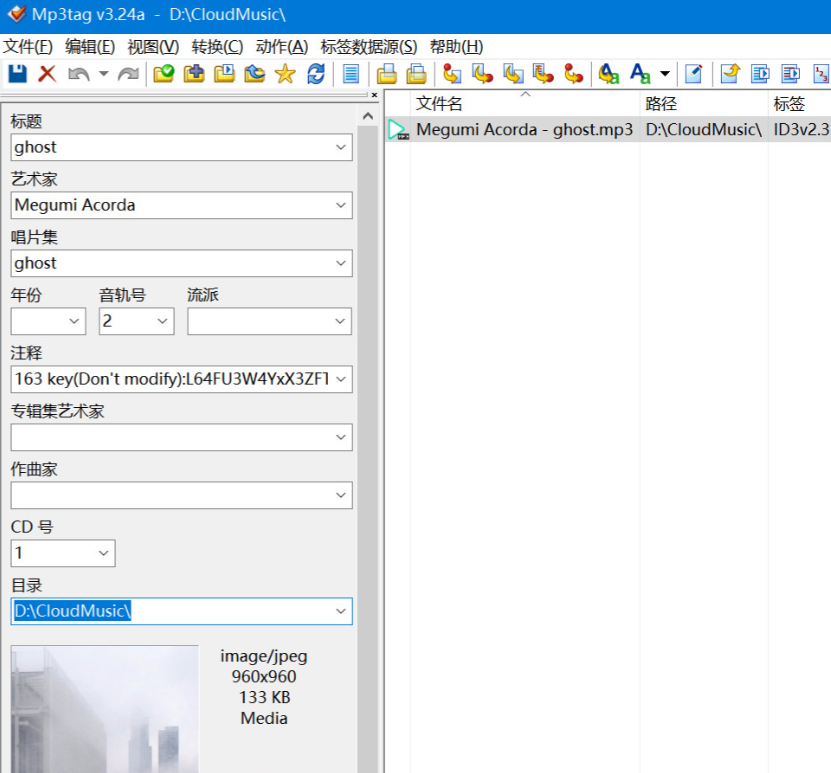The image size is (831, 773).
Task: Export tags using yellow arrow icon
Action: point(730,74)
